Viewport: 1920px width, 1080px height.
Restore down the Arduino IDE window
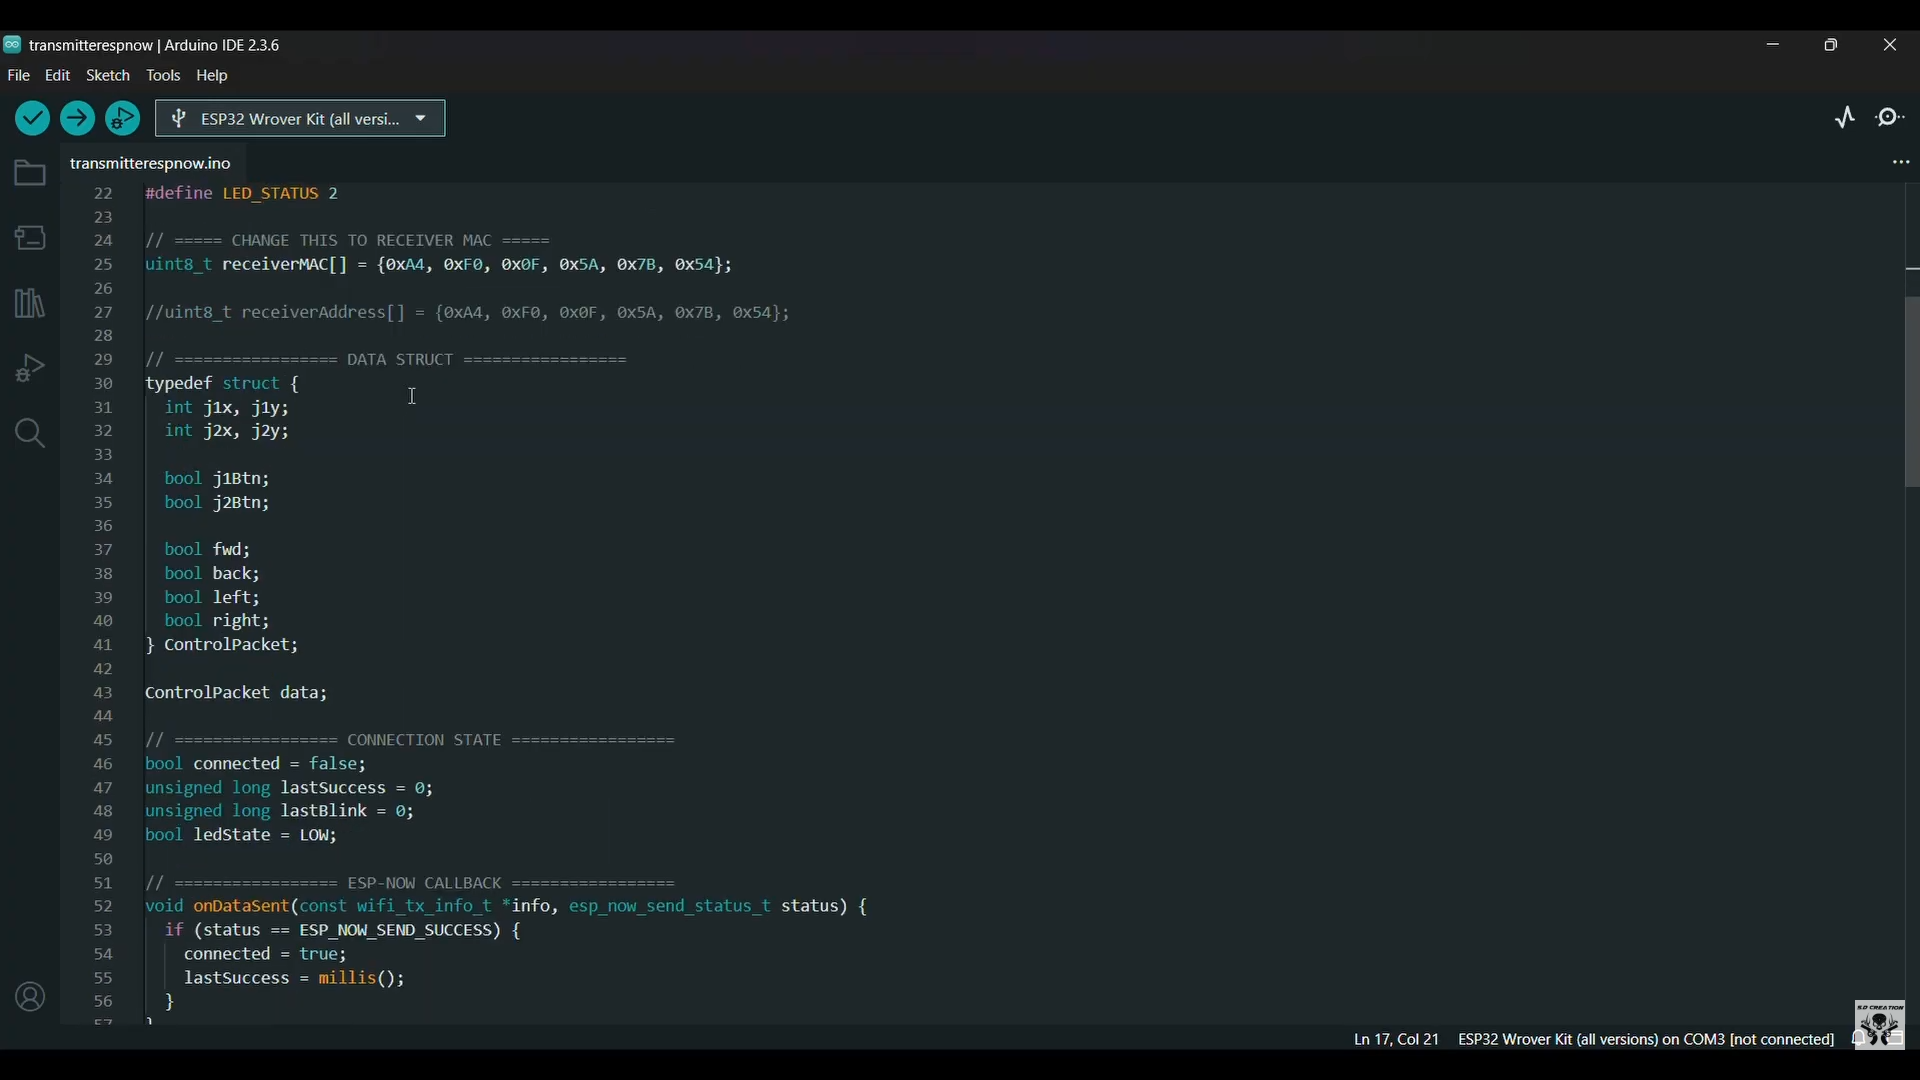1831,45
